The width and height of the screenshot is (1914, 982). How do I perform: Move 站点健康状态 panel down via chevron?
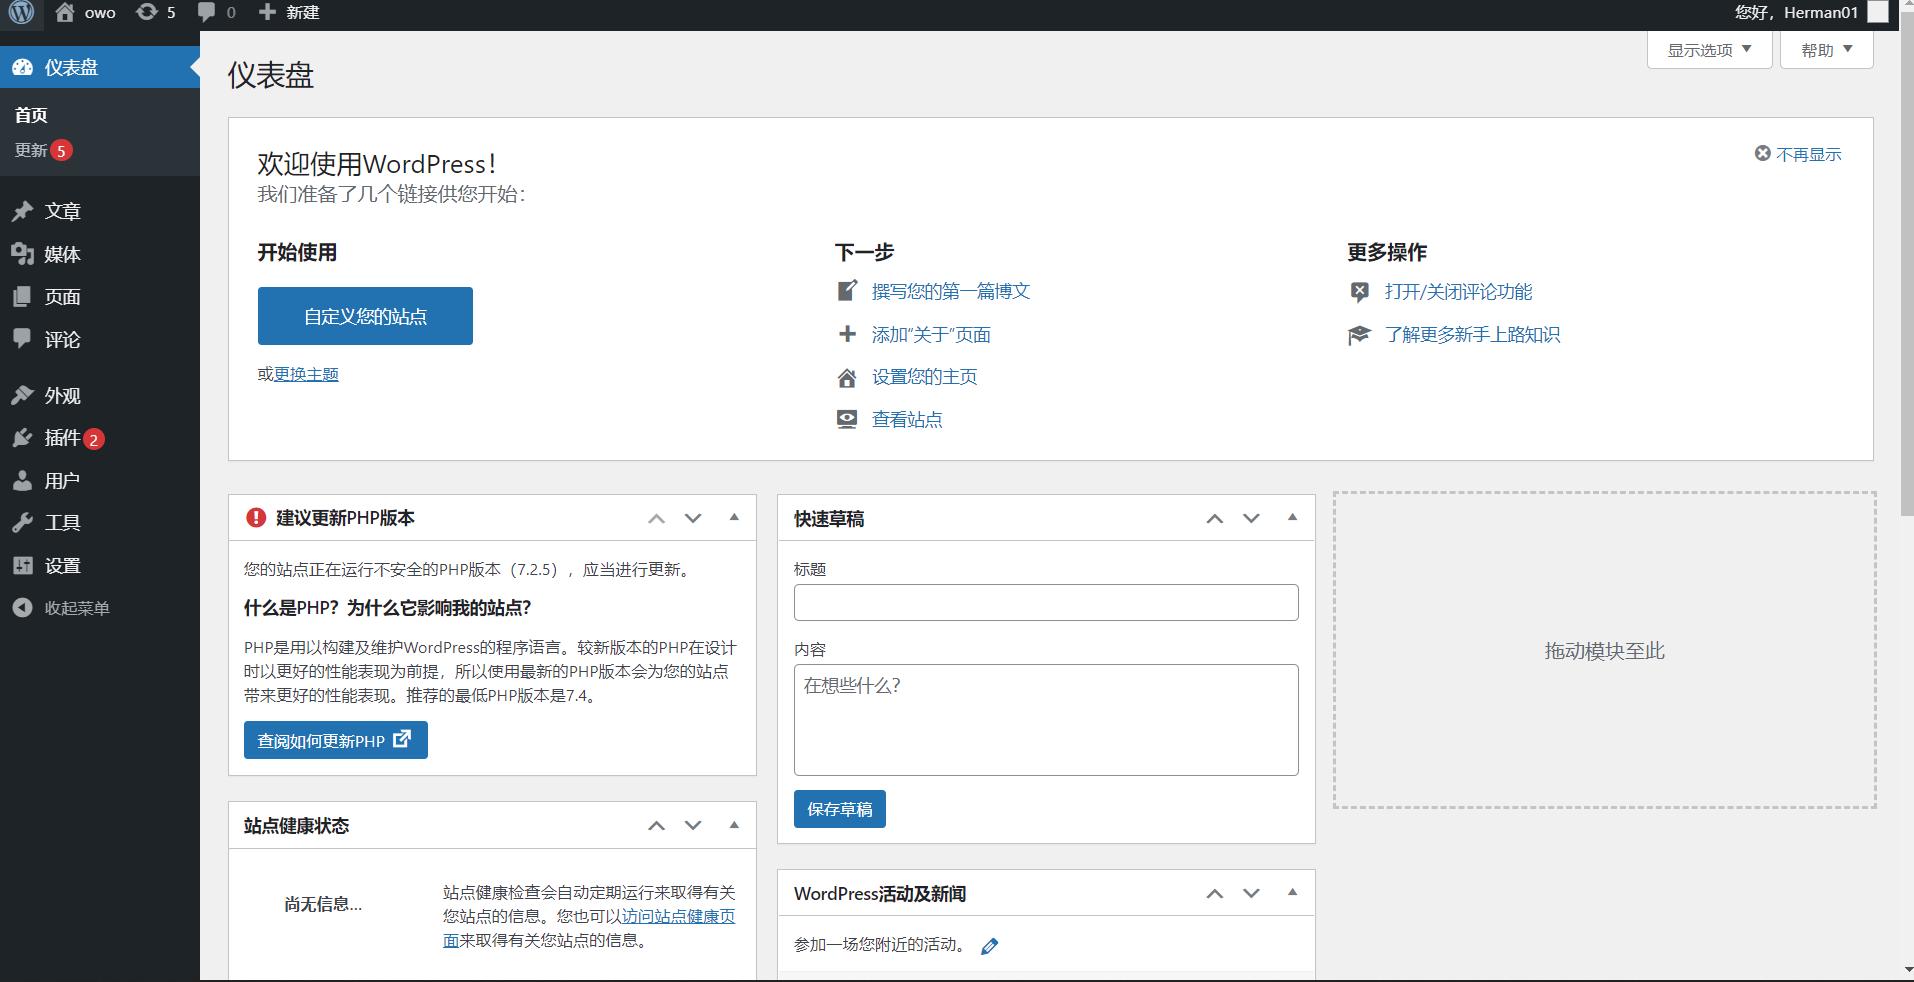692,825
